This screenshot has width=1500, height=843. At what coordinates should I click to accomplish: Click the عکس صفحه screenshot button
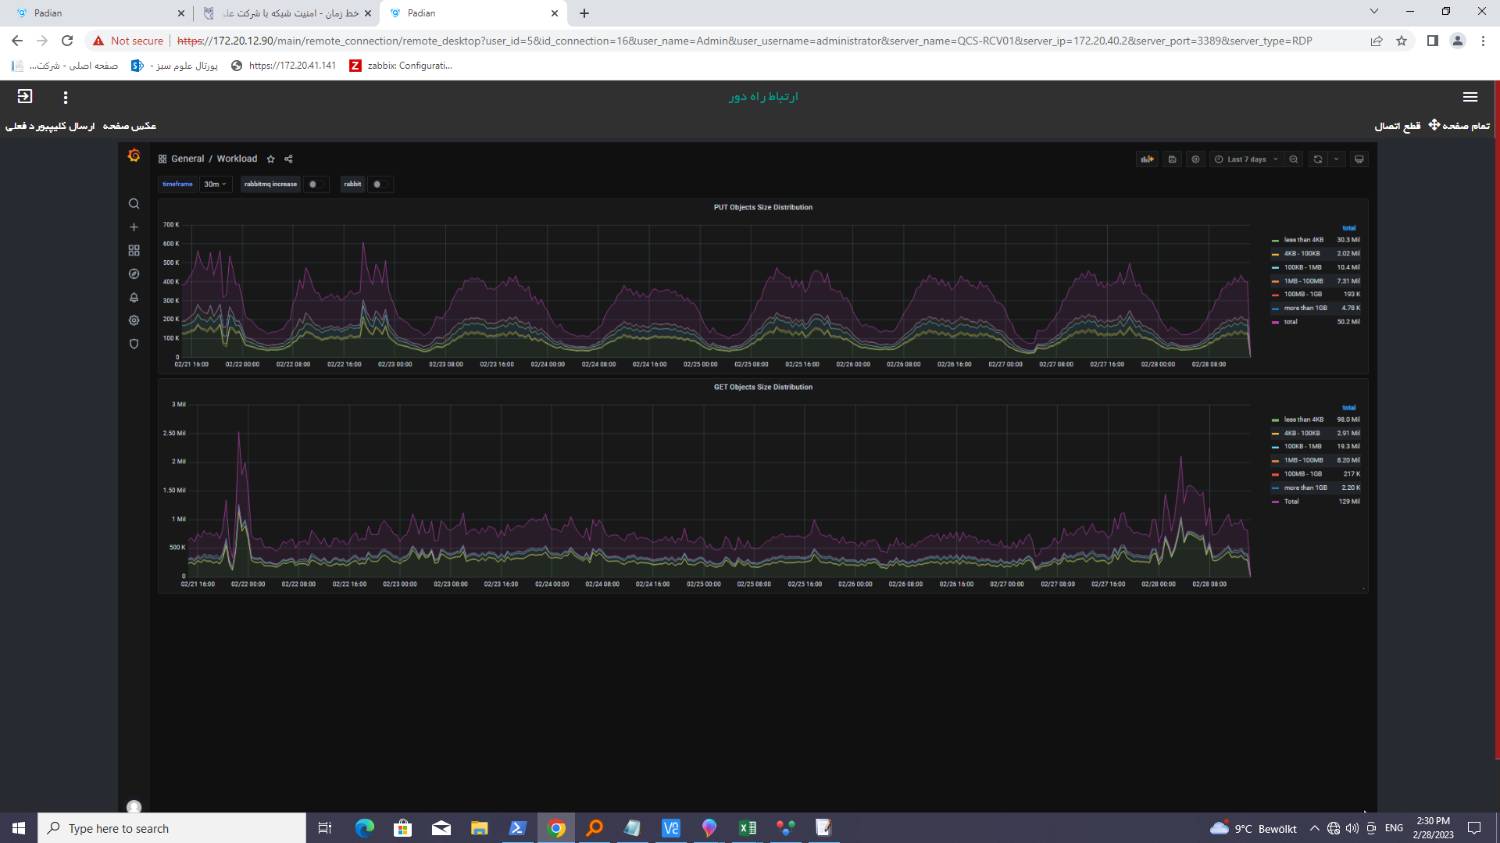tap(129, 126)
